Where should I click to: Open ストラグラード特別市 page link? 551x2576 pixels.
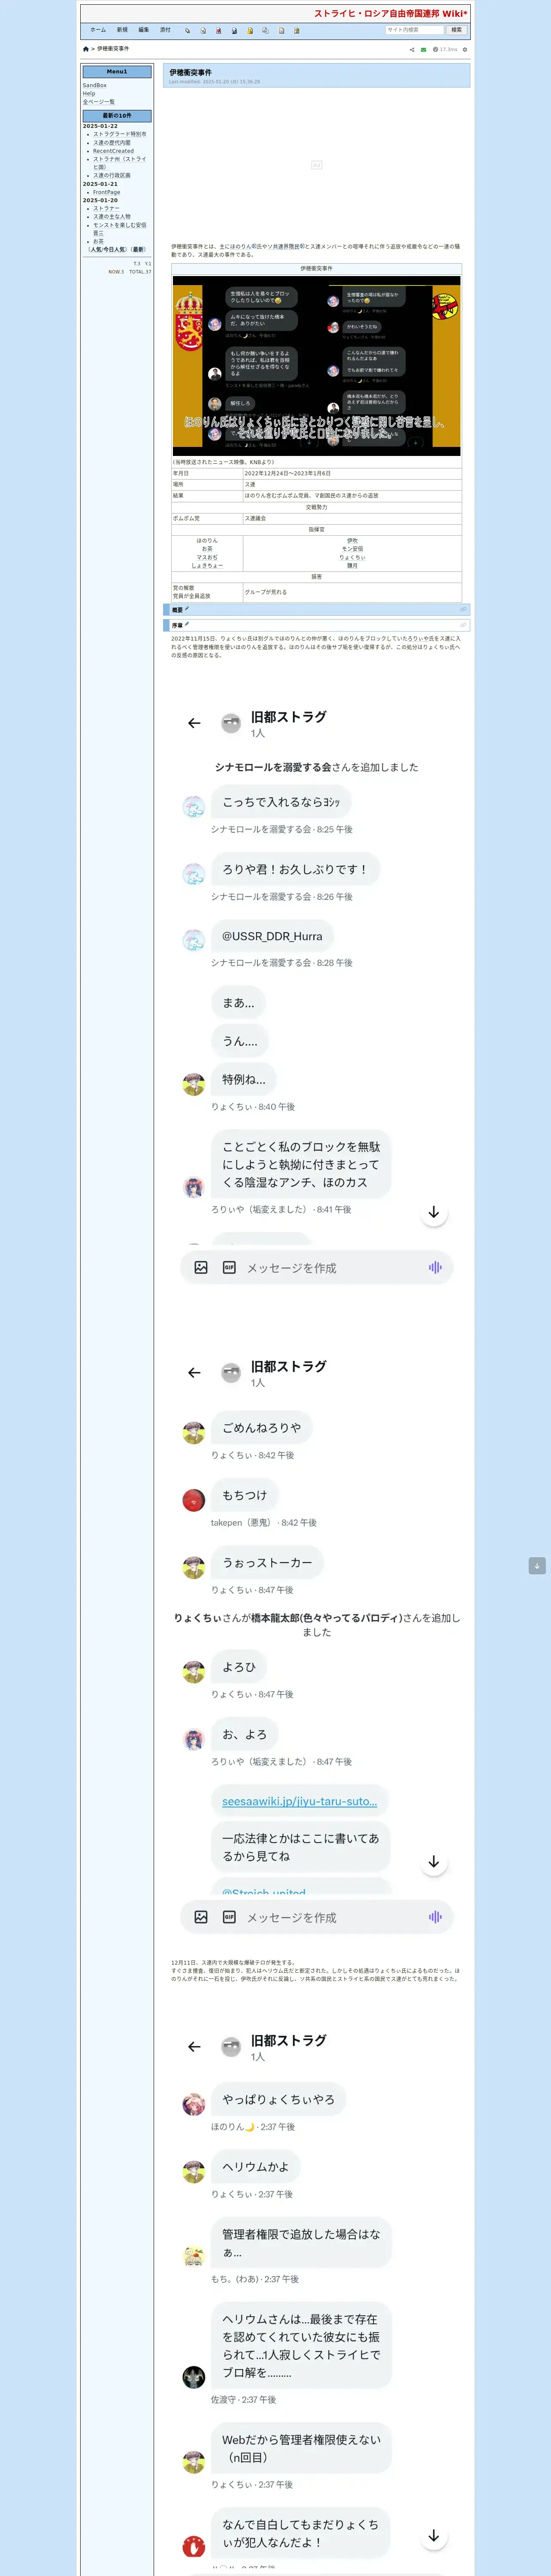120,134
